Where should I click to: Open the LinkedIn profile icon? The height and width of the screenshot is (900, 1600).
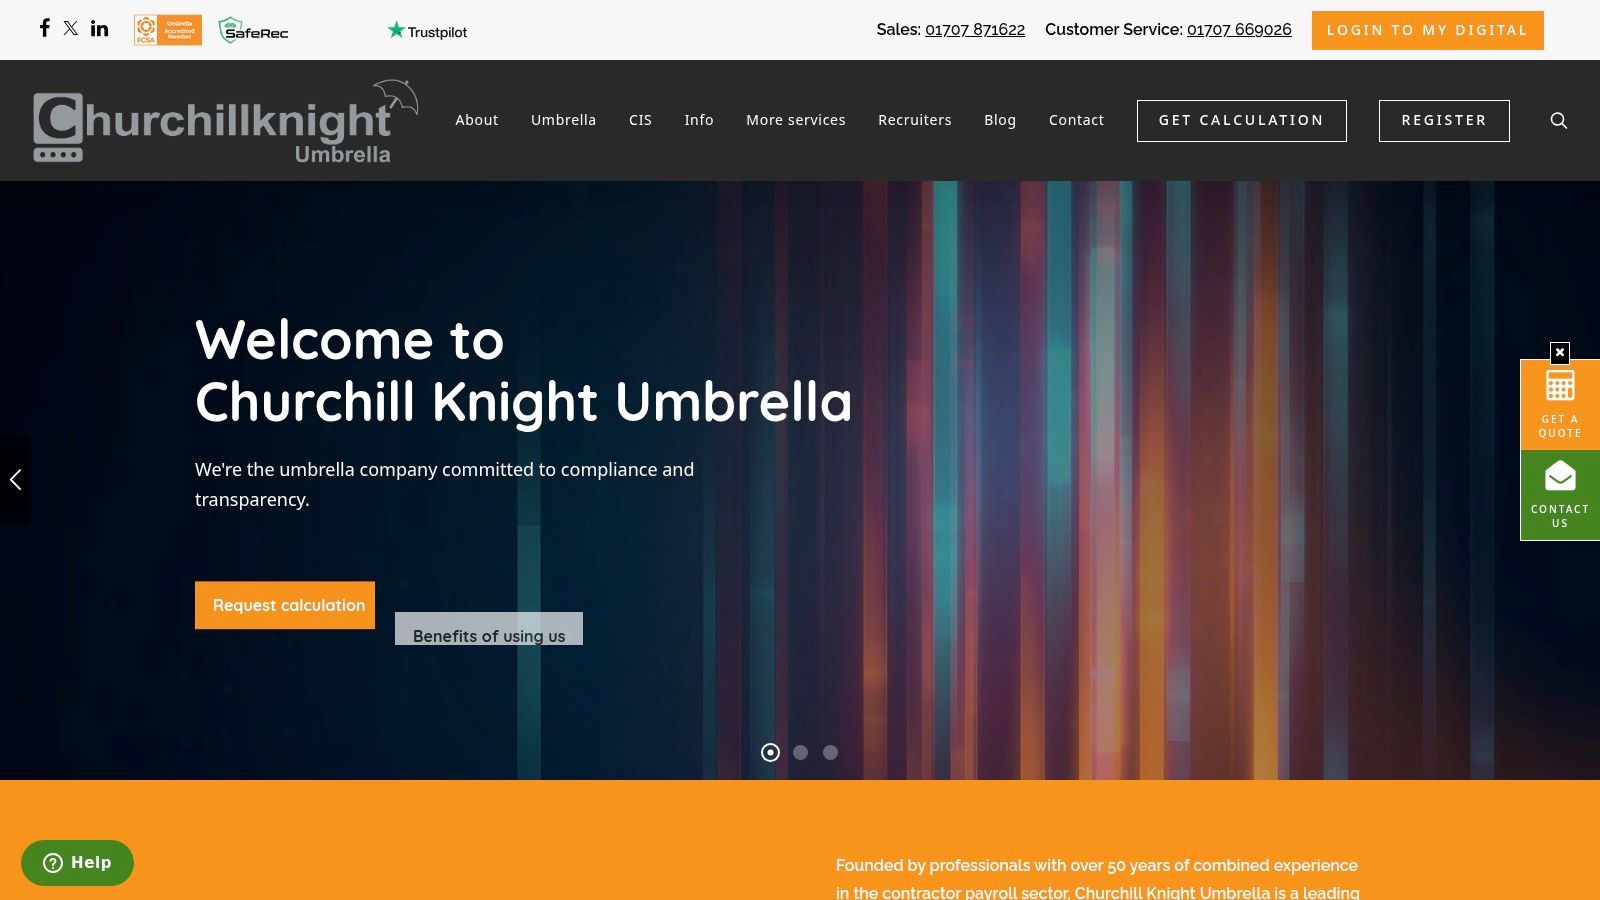(99, 28)
